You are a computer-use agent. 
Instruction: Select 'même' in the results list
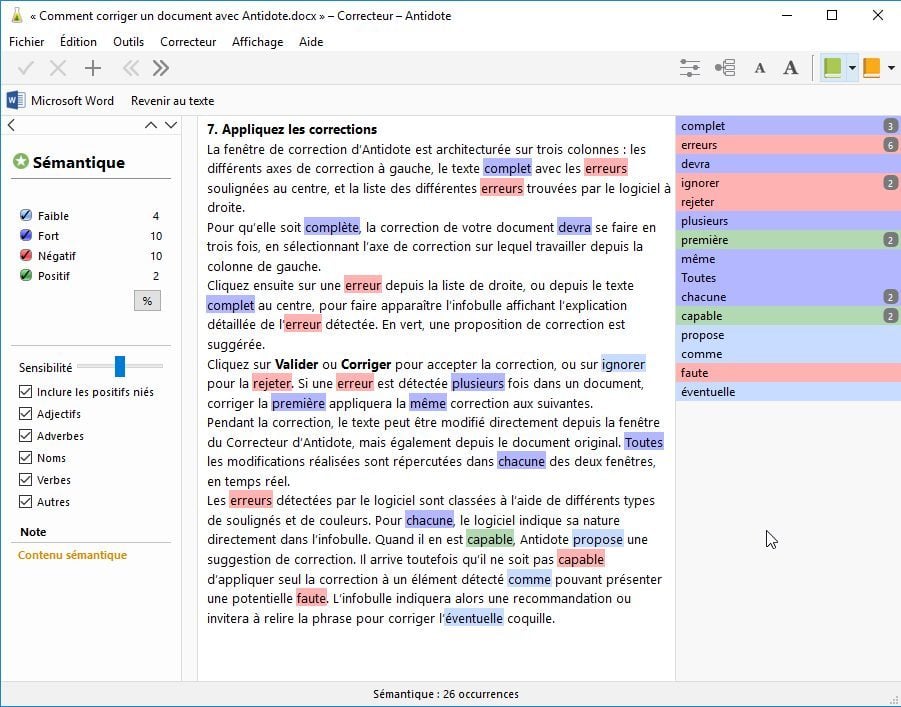pyautogui.click(x=788, y=259)
